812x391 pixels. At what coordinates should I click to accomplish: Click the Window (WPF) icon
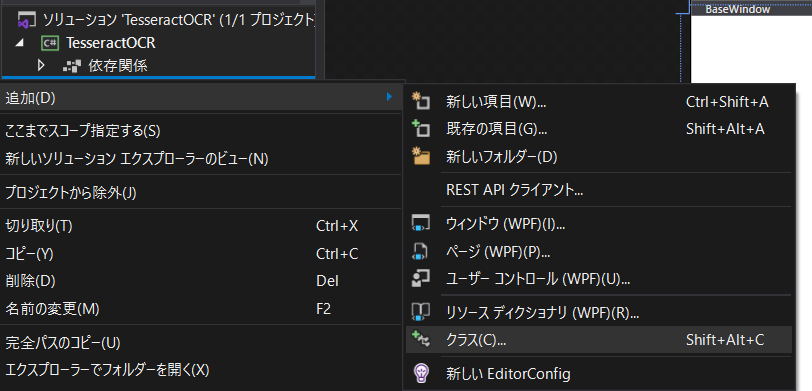pos(420,224)
